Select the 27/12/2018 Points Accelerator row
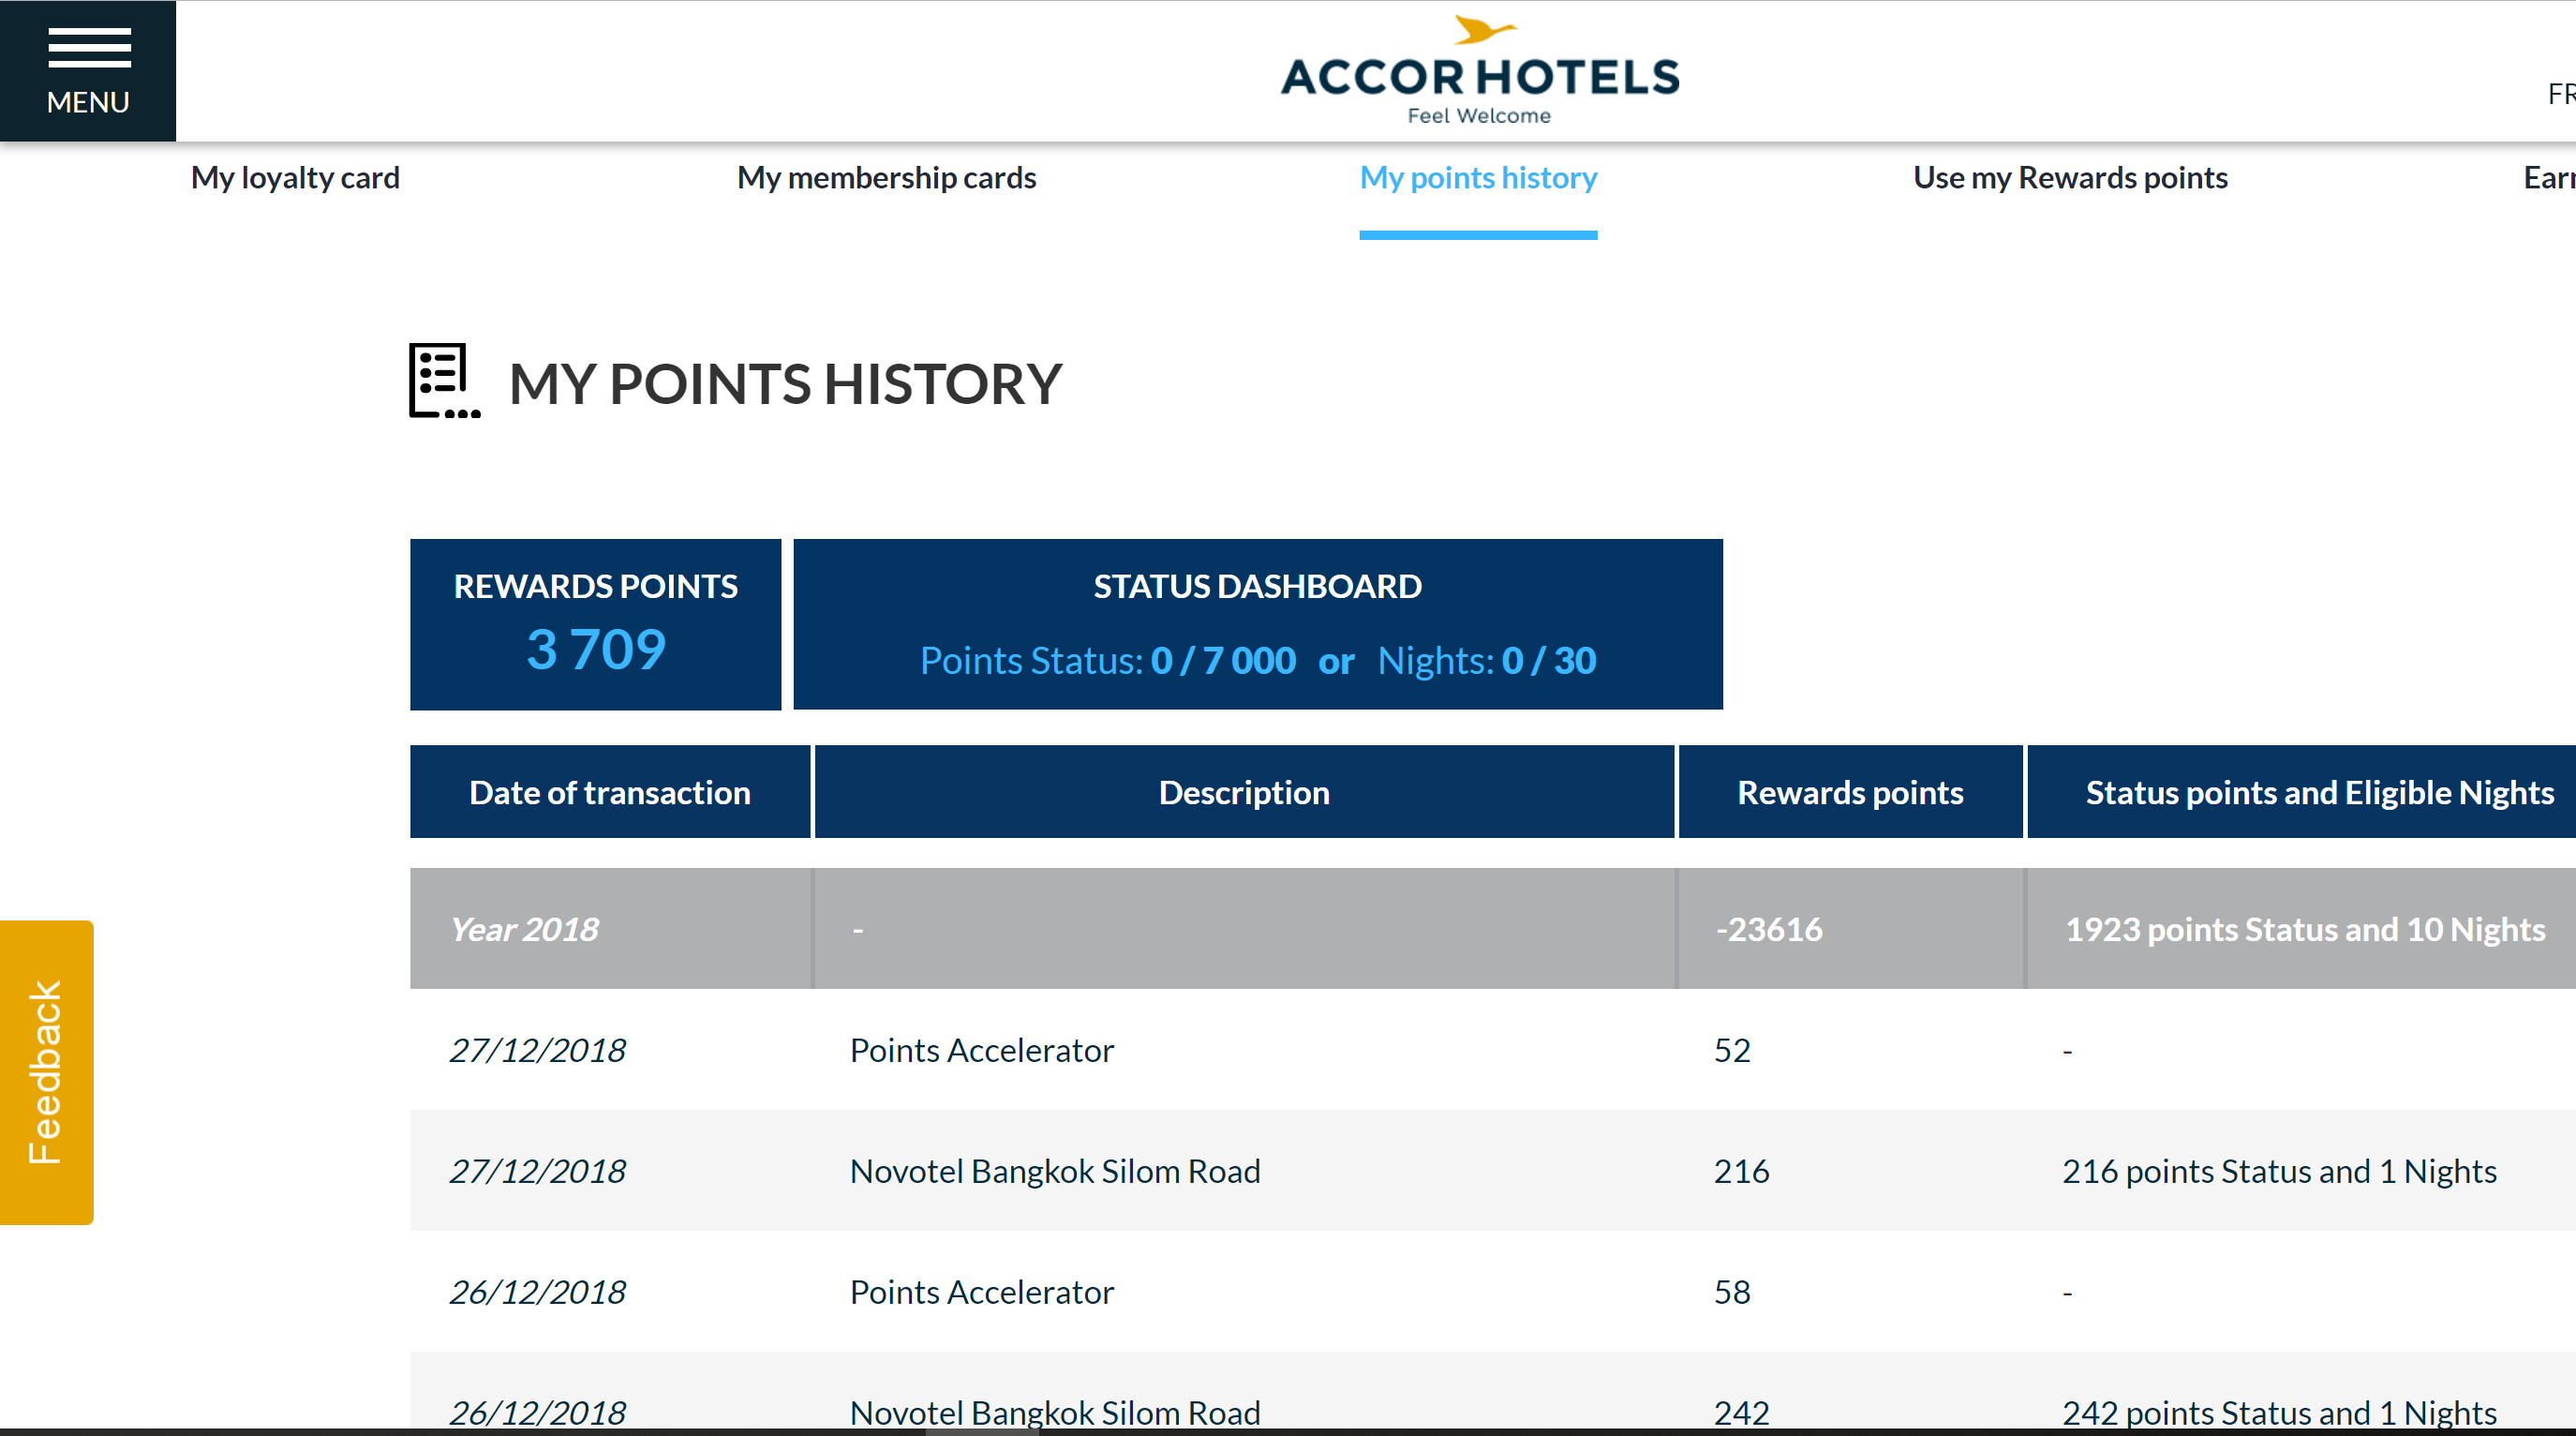 (980, 1050)
